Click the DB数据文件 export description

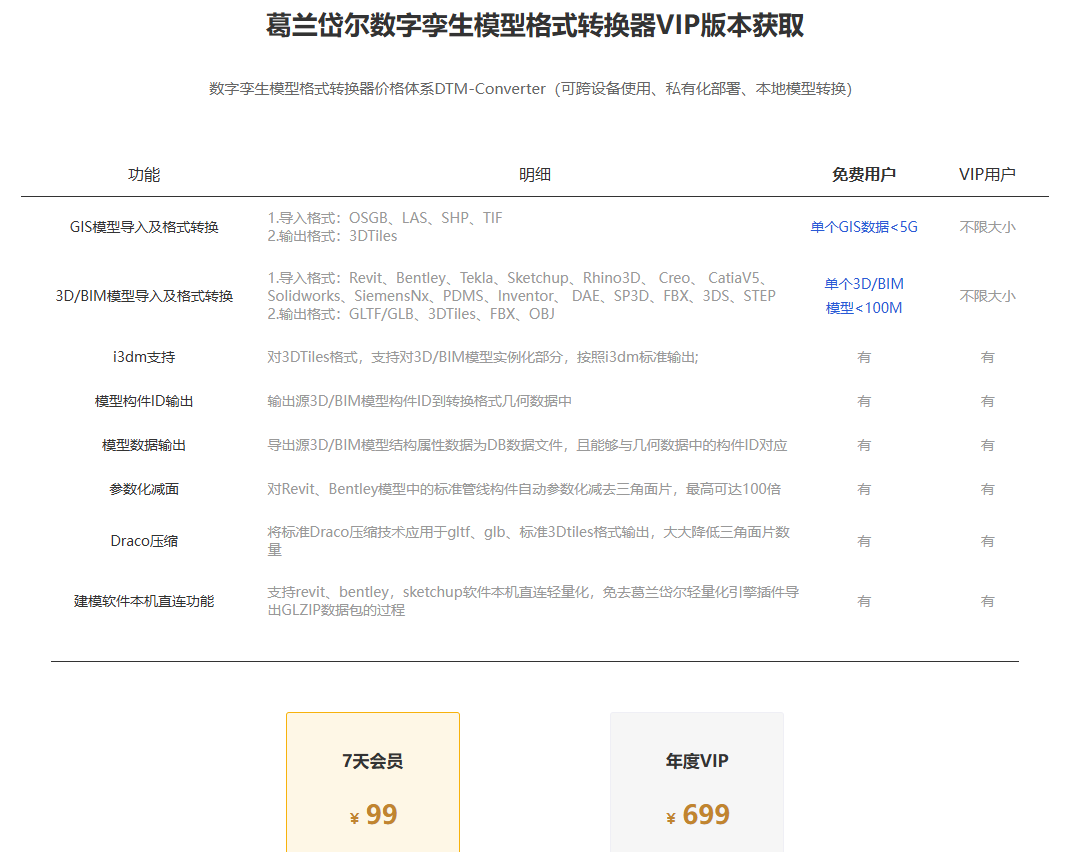(527, 445)
